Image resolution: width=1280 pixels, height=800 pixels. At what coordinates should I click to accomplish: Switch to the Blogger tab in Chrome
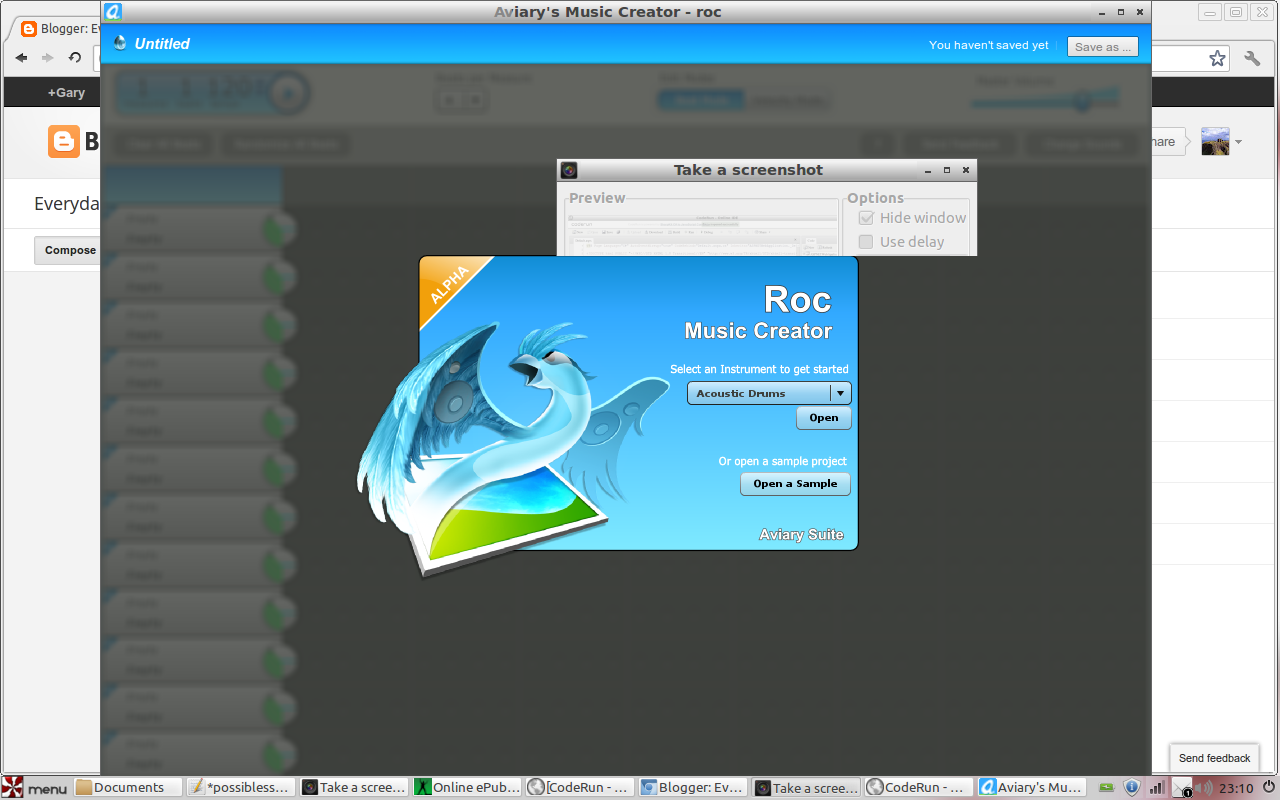[x=60, y=29]
